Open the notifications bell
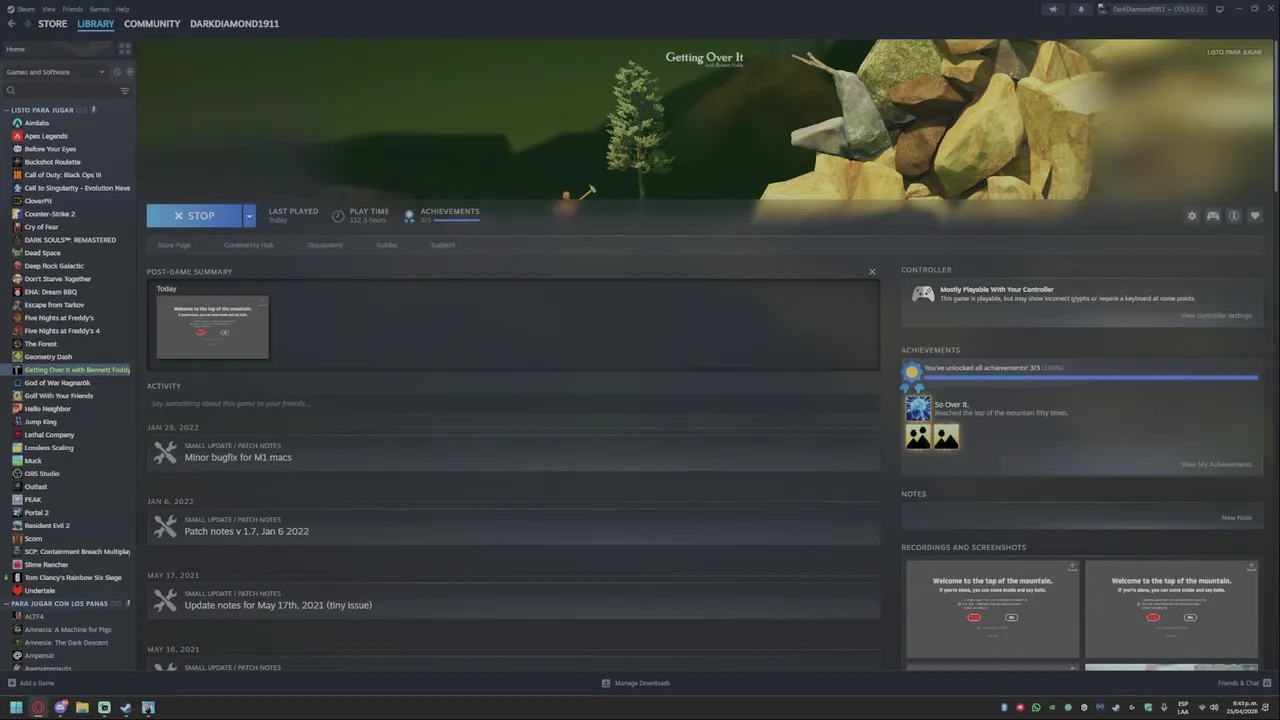1280x720 pixels. tap(1081, 9)
